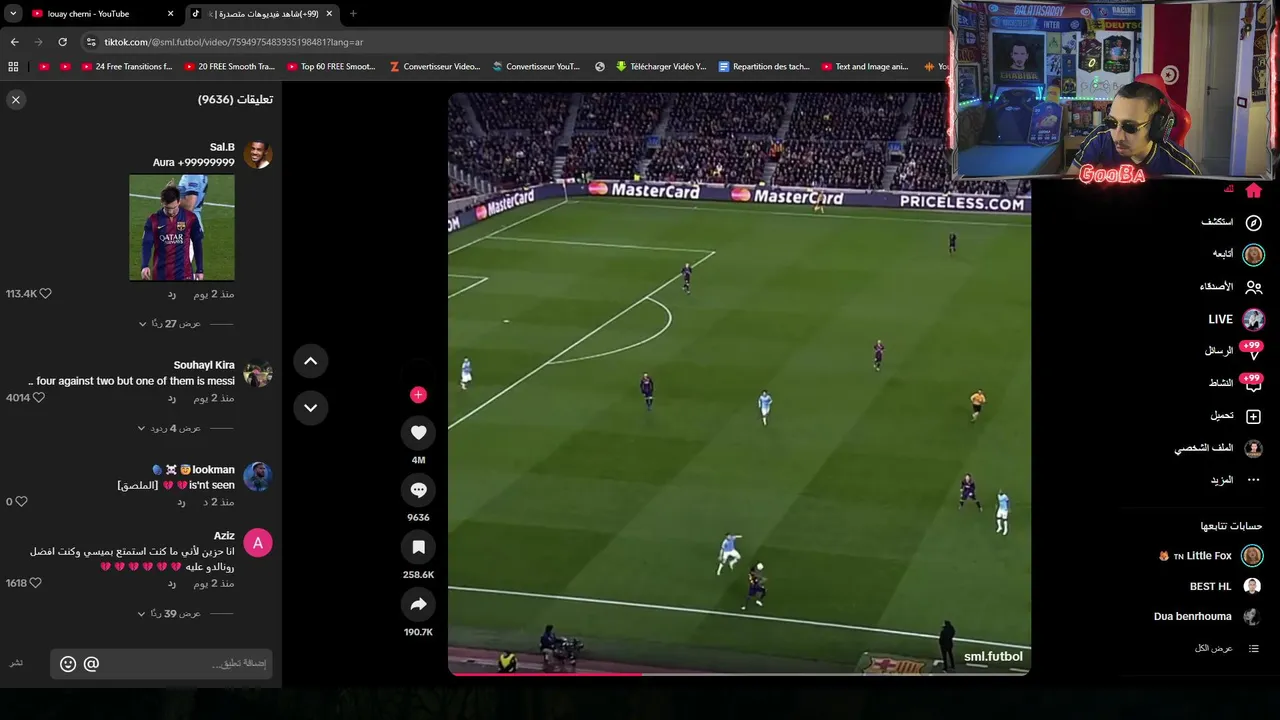Open the apps grid in bookmarks bar

tap(13, 67)
